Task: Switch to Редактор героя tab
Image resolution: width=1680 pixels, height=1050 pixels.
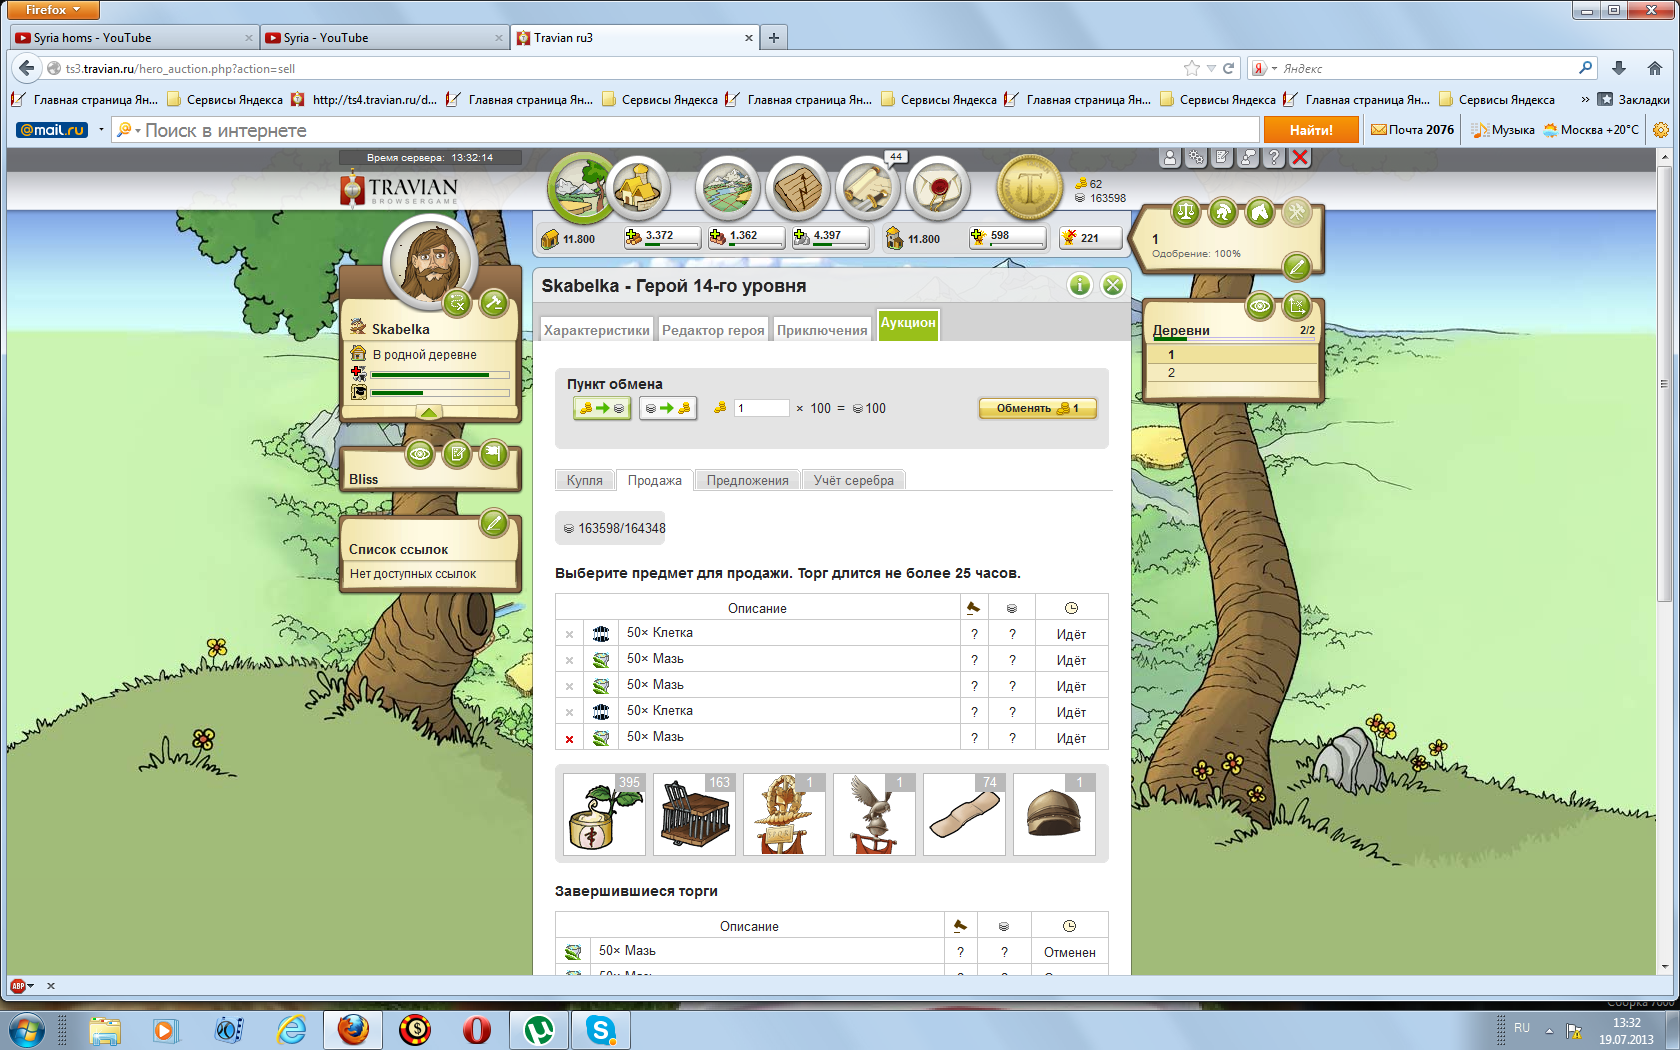Action: click(713, 330)
